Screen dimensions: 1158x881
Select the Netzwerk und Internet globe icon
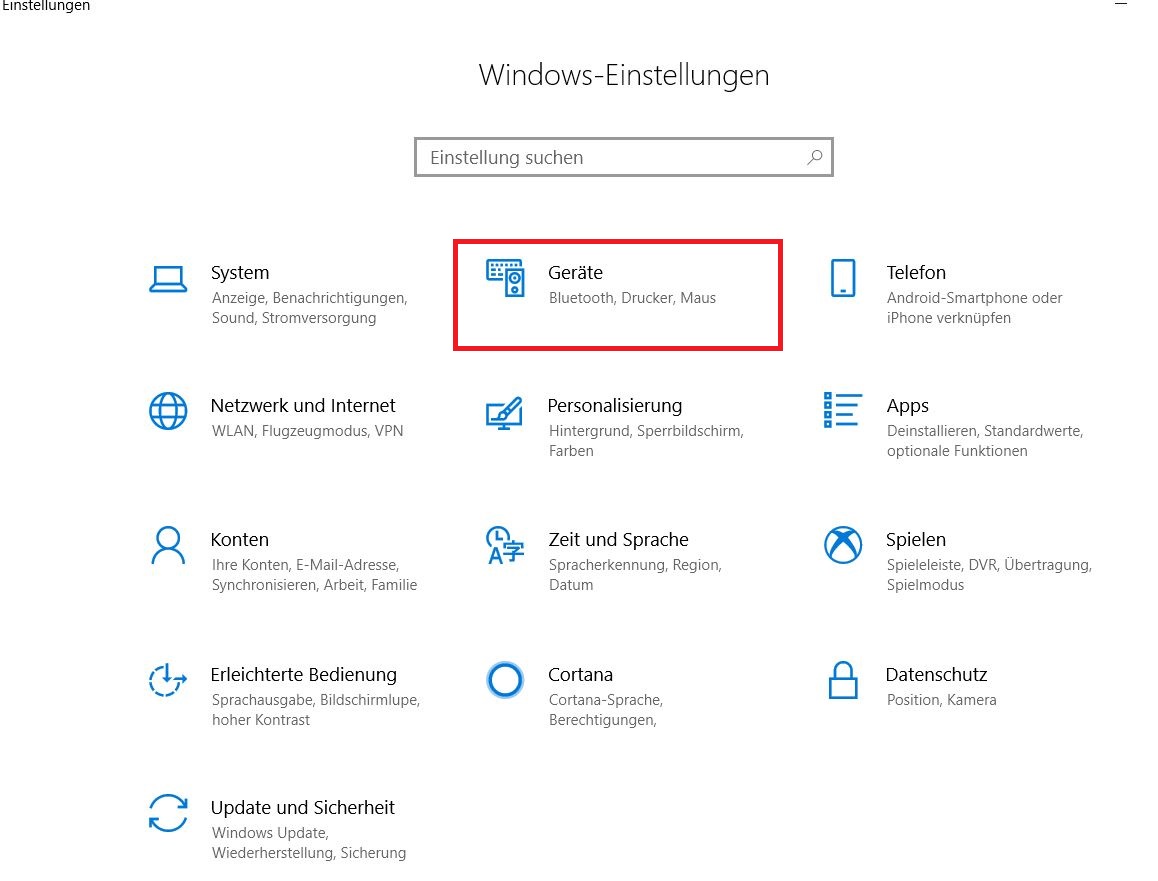[168, 411]
